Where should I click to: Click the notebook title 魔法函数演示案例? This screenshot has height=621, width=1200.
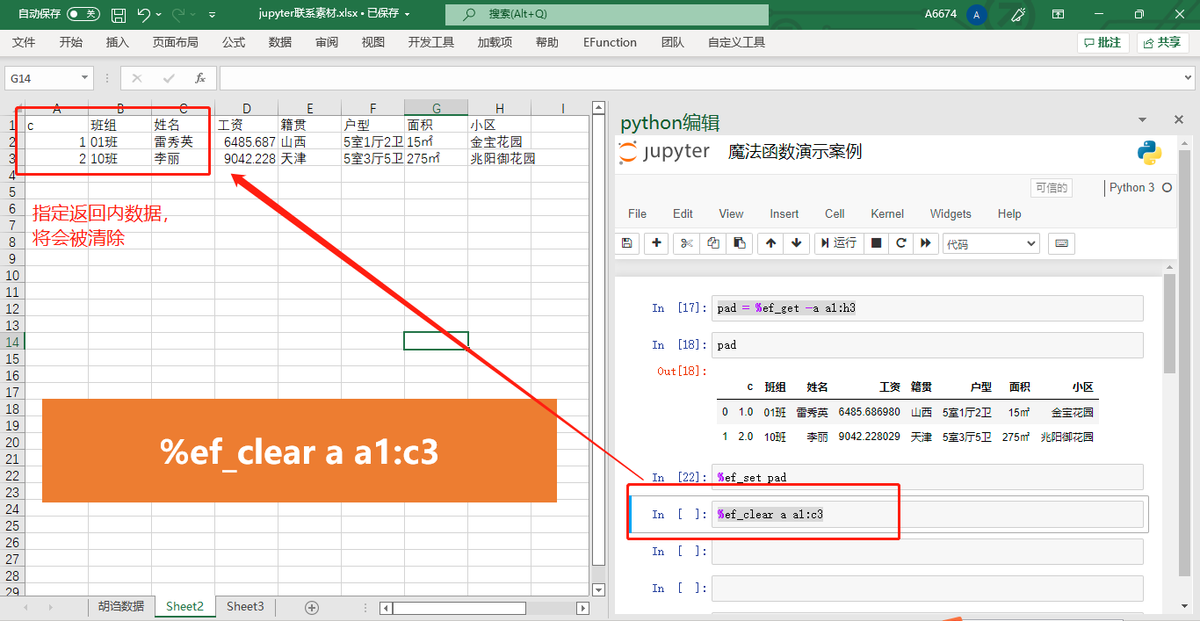tap(794, 152)
